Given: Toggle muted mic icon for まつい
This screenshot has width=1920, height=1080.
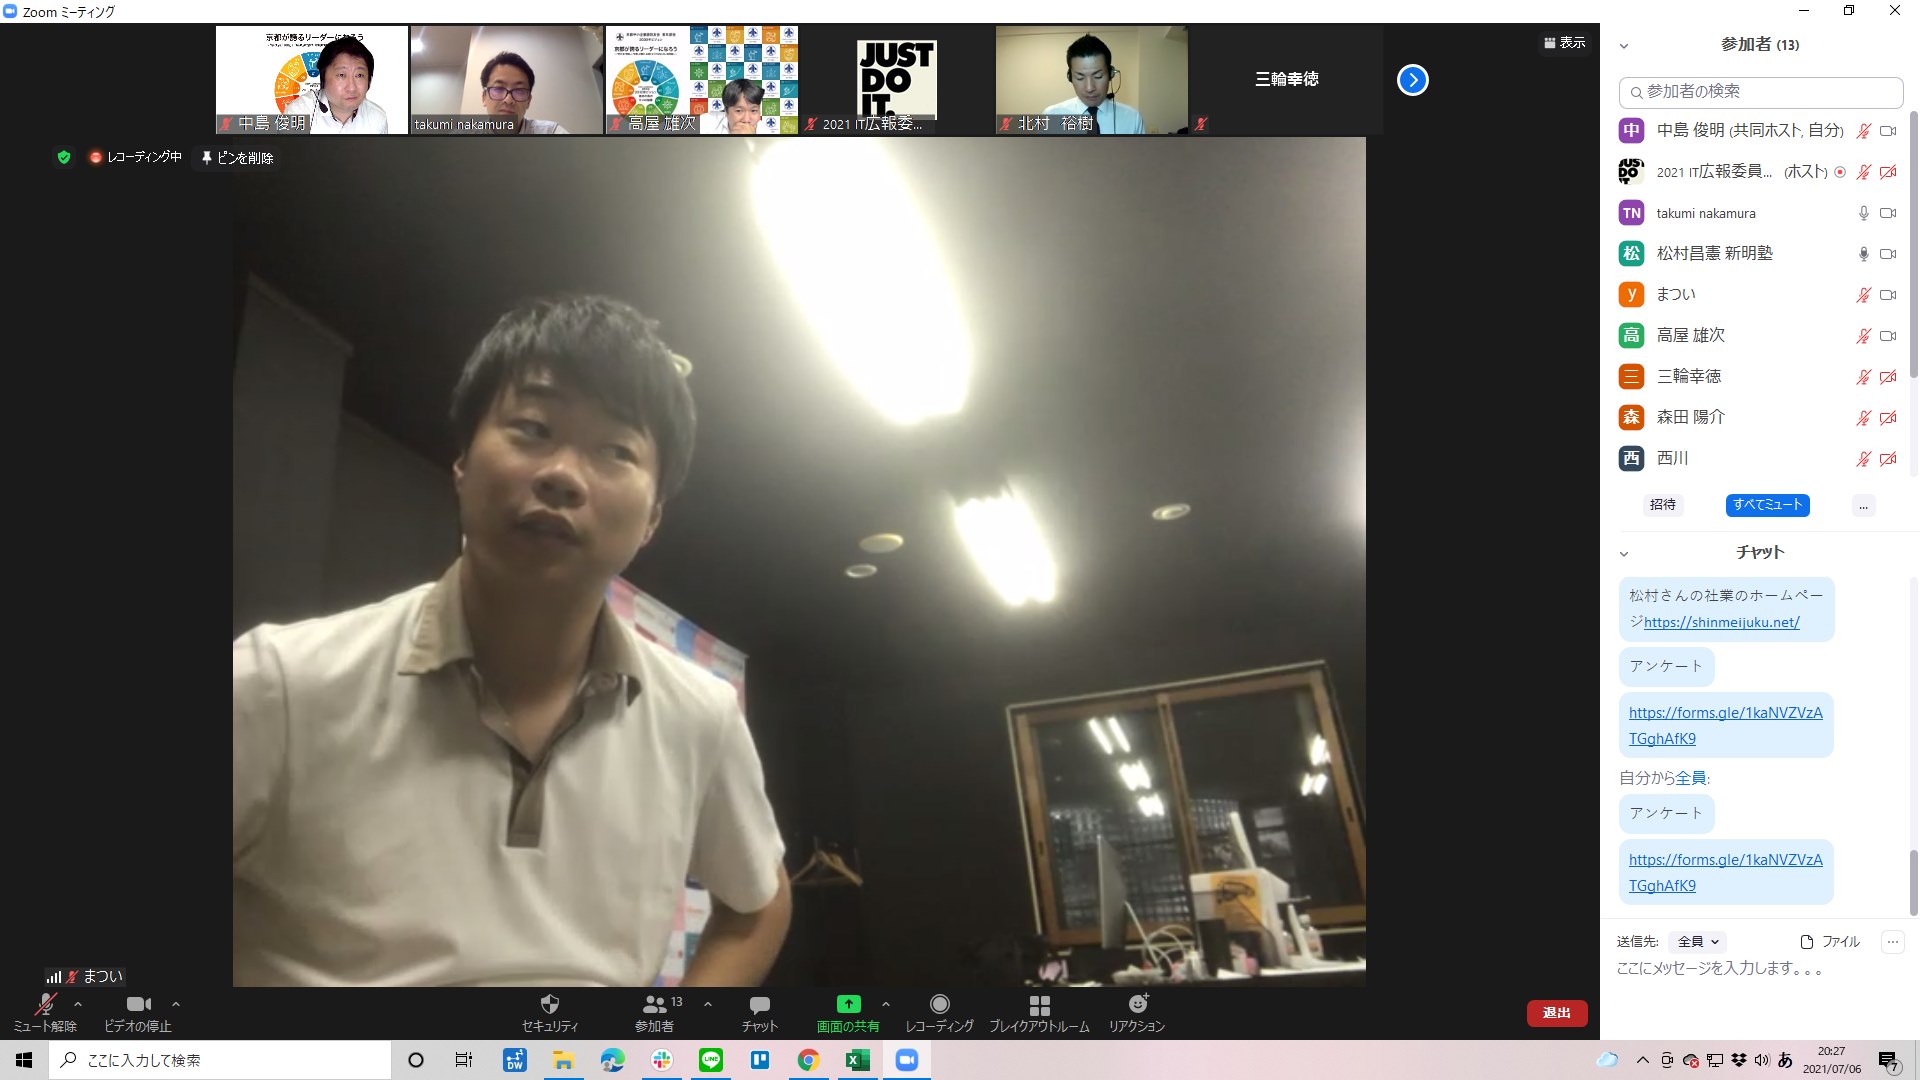Looking at the screenshot, I should (x=1863, y=295).
